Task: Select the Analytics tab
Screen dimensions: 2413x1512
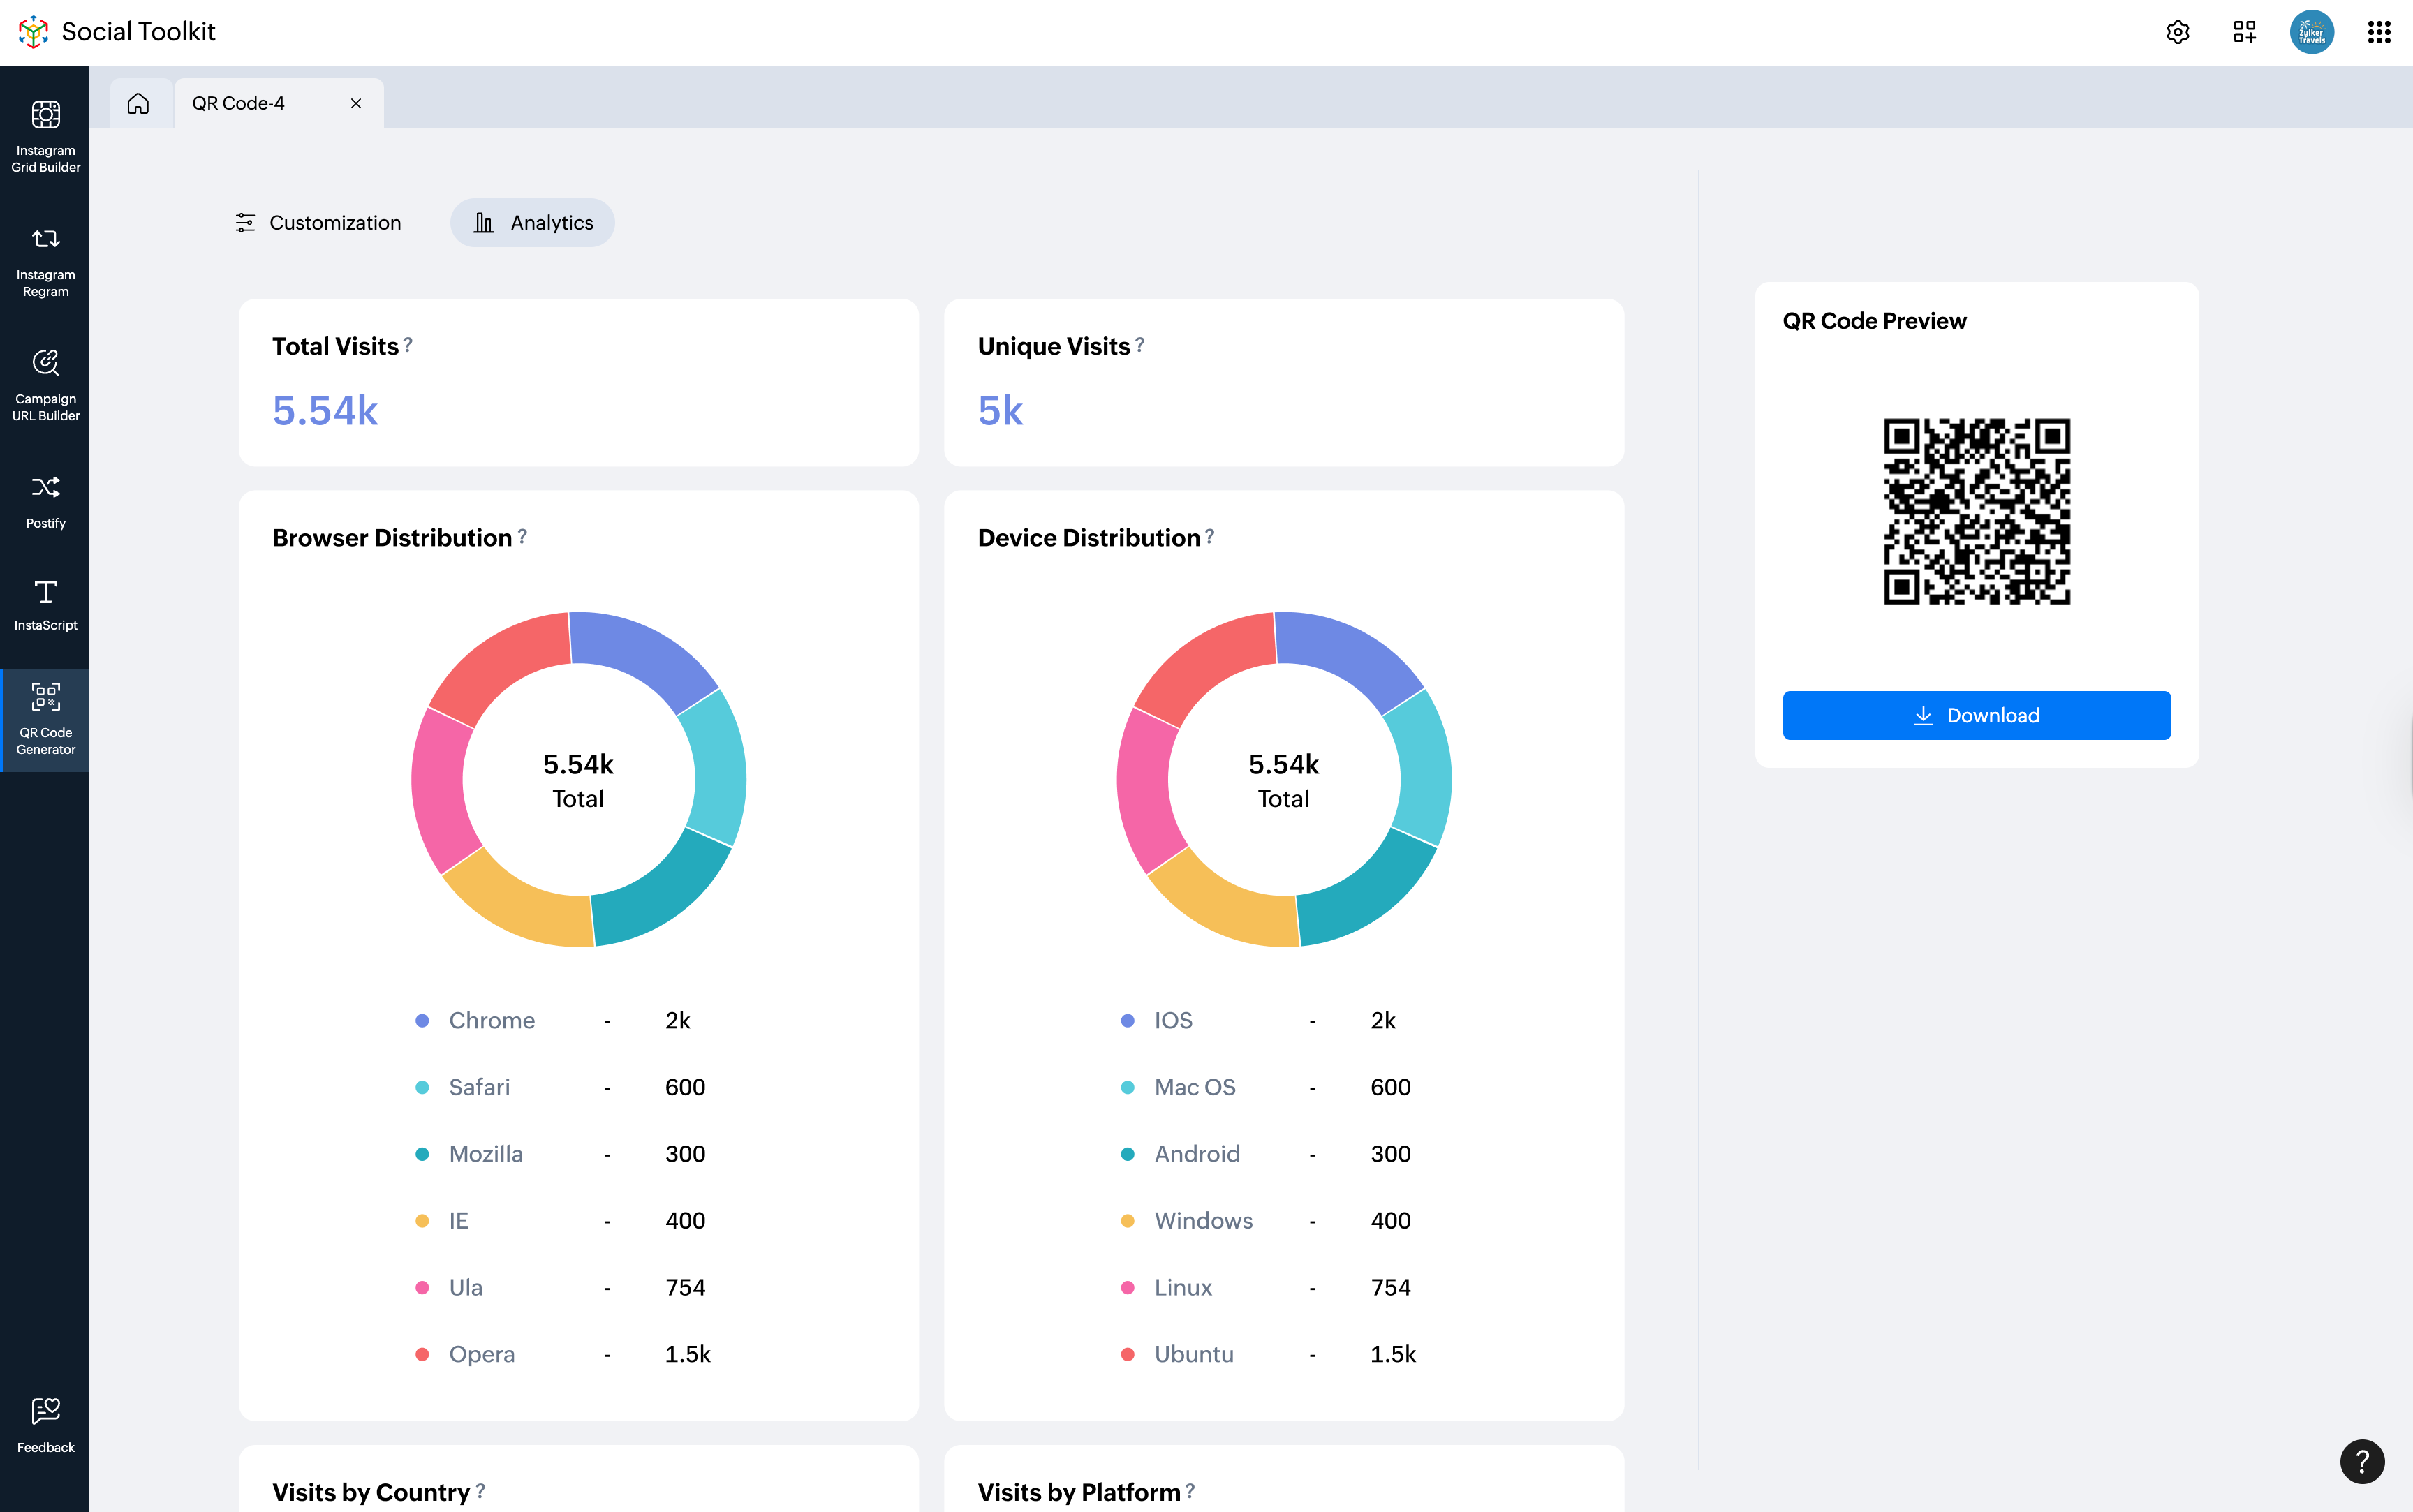Action: (532, 222)
